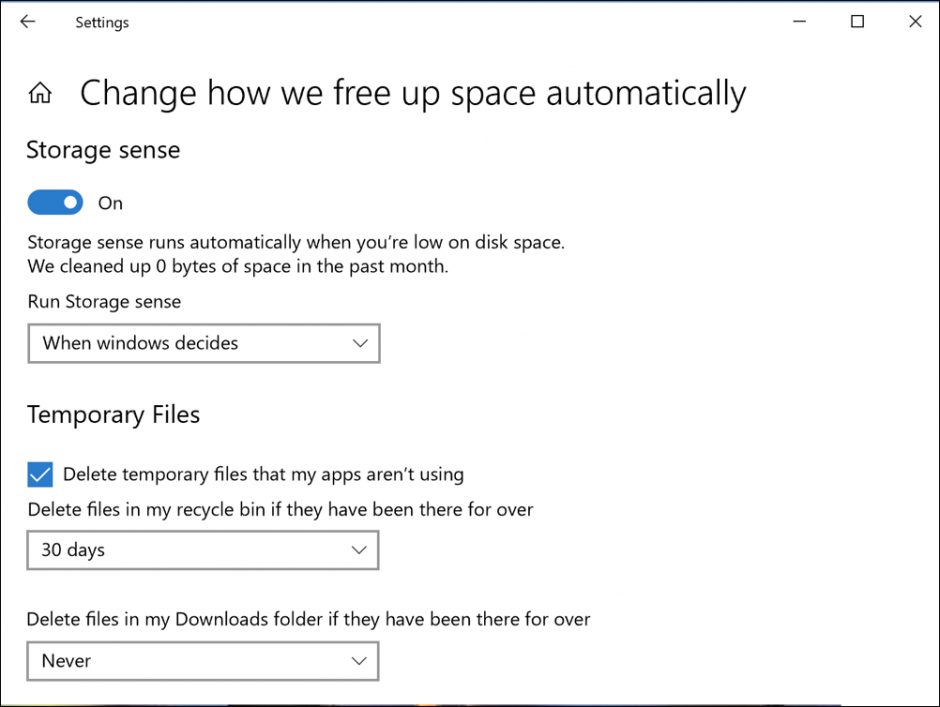The height and width of the screenshot is (707, 940).
Task: Uncheck delete temporary files my apps aren't using
Action: pos(40,474)
